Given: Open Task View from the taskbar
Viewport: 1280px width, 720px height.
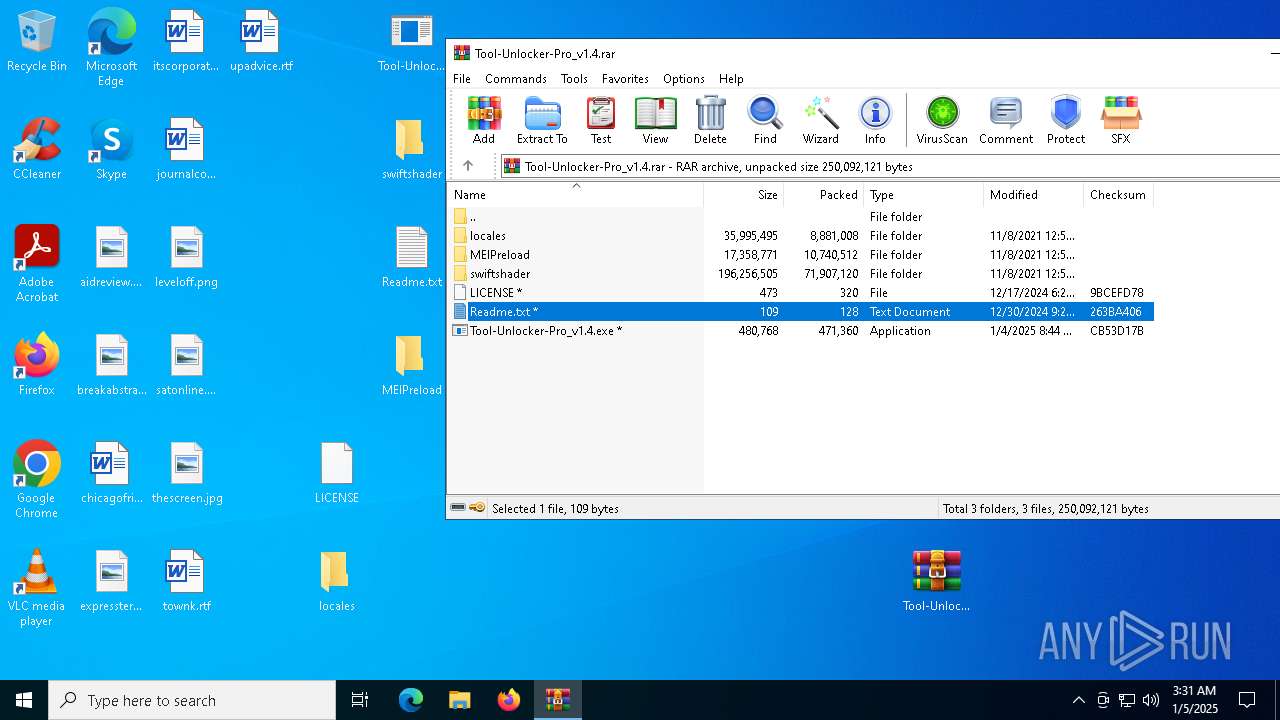Looking at the screenshot, I should click(x=360, y=700).
